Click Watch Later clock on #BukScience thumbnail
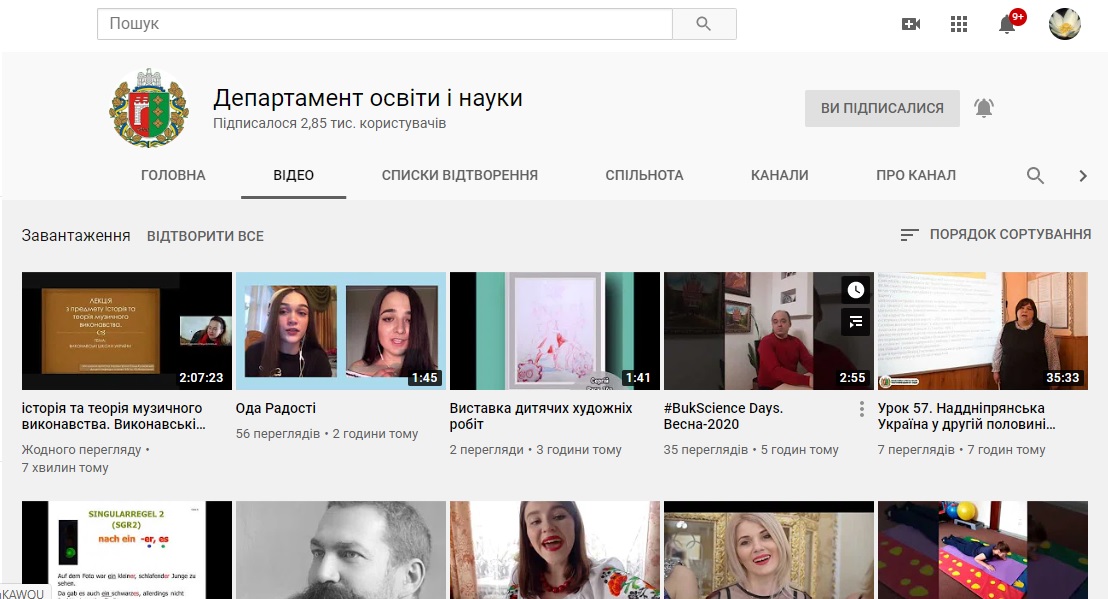The image size is (1108, 599). [x=855, y=290]
